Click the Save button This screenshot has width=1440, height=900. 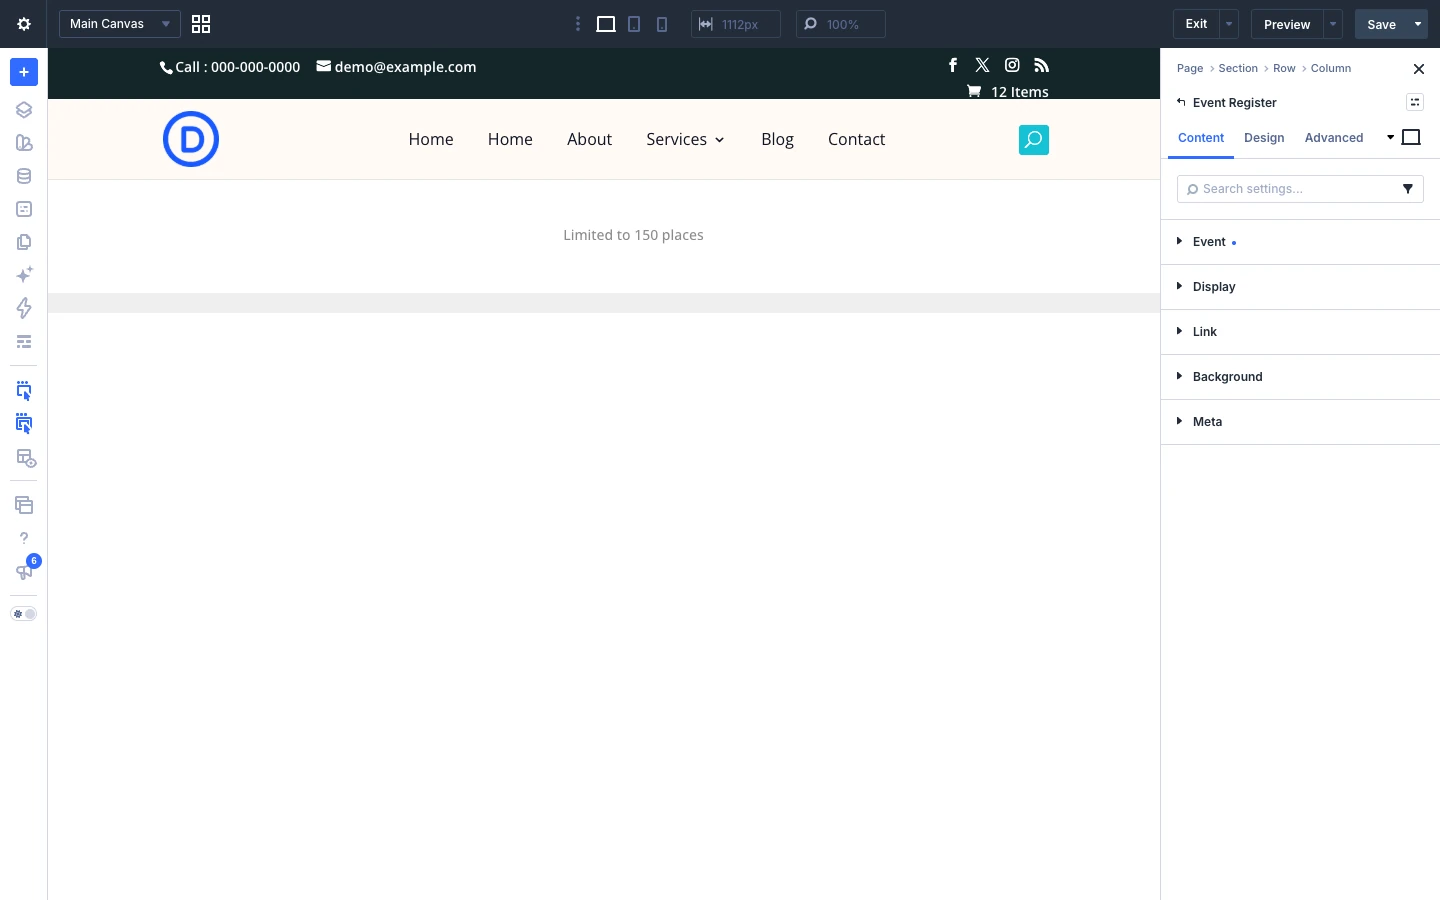(1382, 24)
